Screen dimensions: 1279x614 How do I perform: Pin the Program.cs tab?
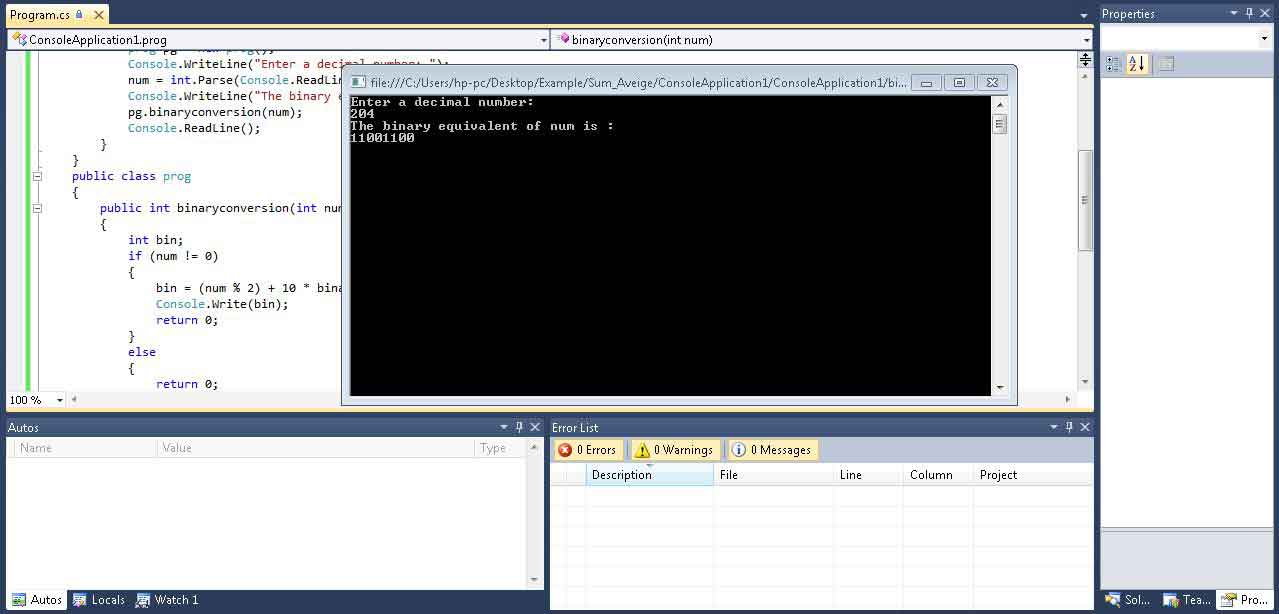point(79,15)
